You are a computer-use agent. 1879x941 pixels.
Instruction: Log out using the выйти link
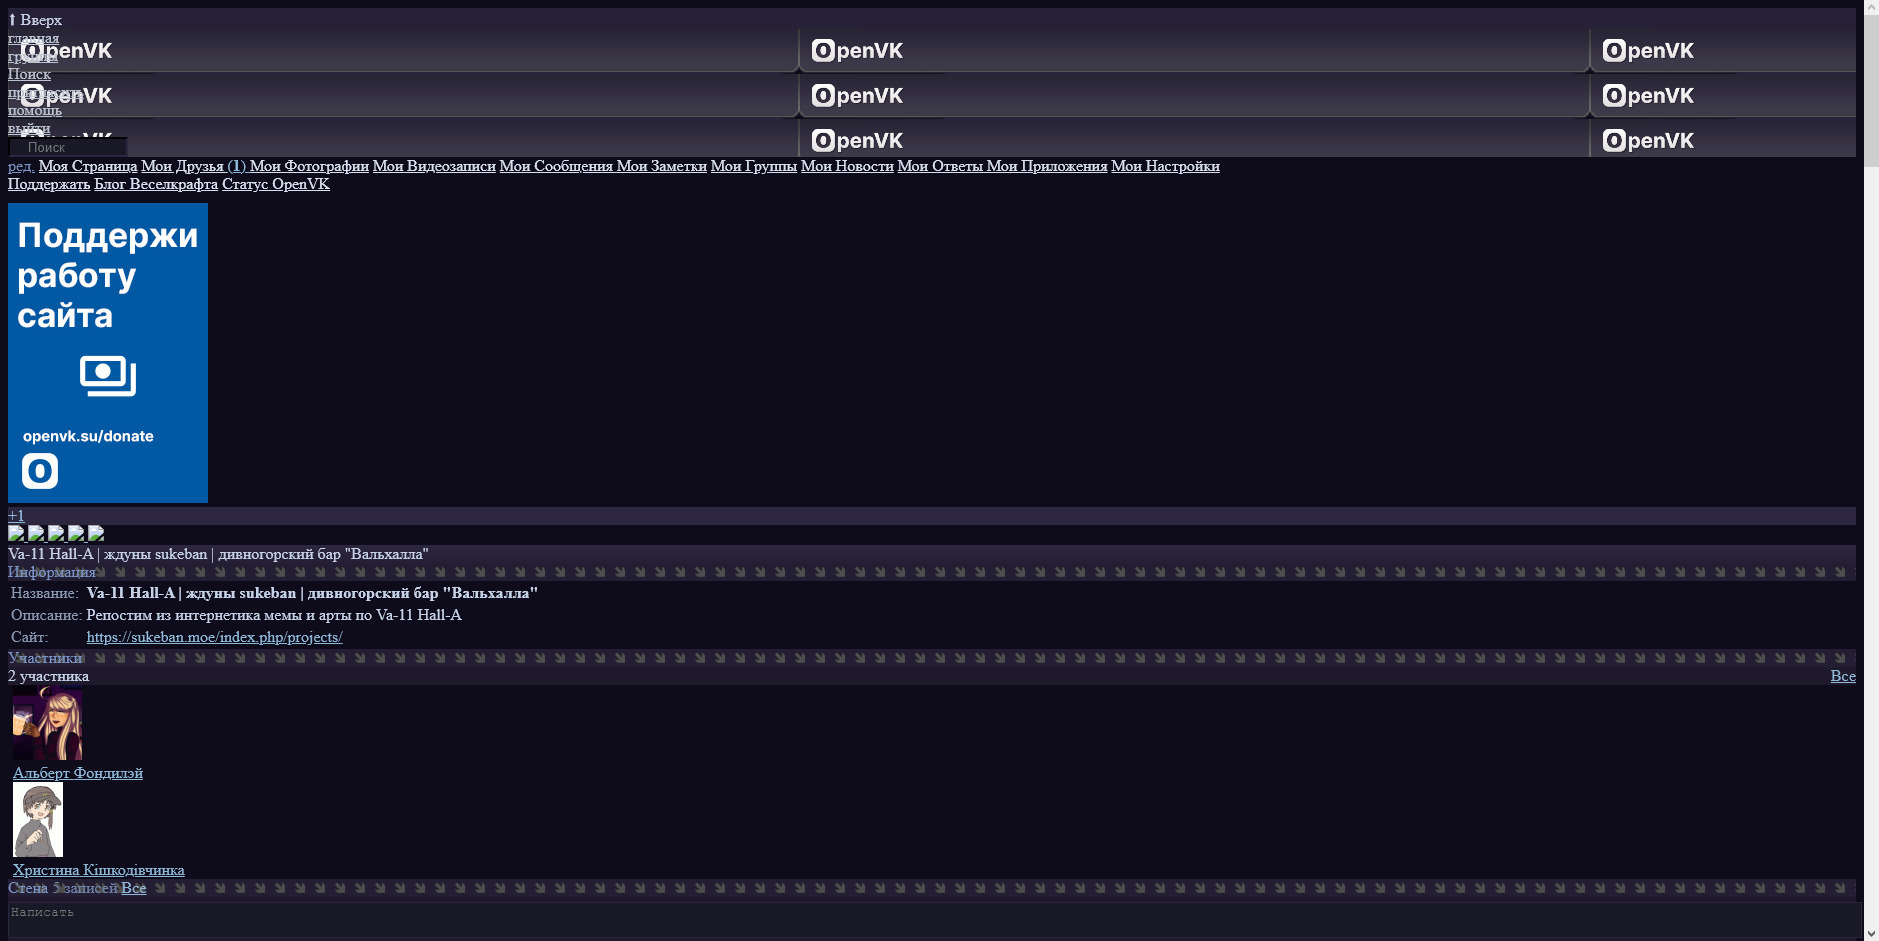point(29,128)
